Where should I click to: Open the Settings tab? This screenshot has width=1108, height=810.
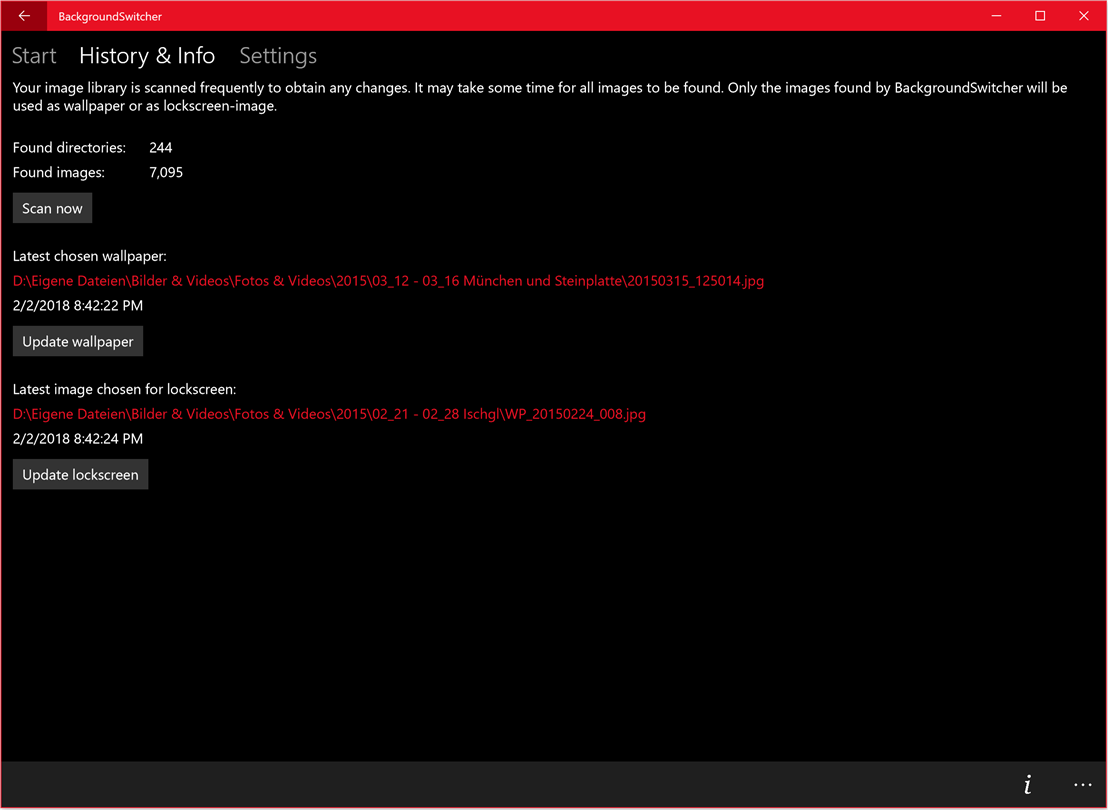pos(278,56)
